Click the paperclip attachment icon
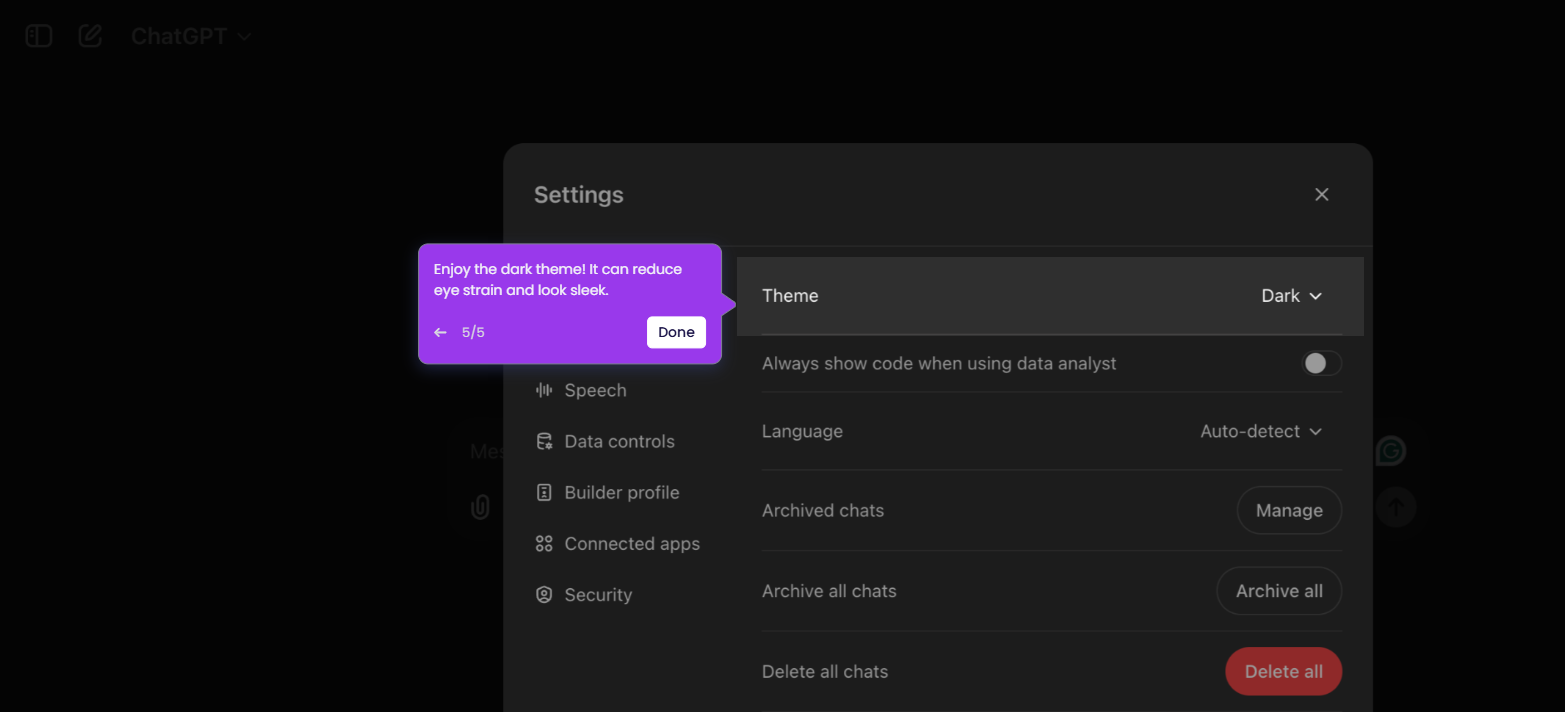This screenshot has width=1565, height=712. point(480,507)
